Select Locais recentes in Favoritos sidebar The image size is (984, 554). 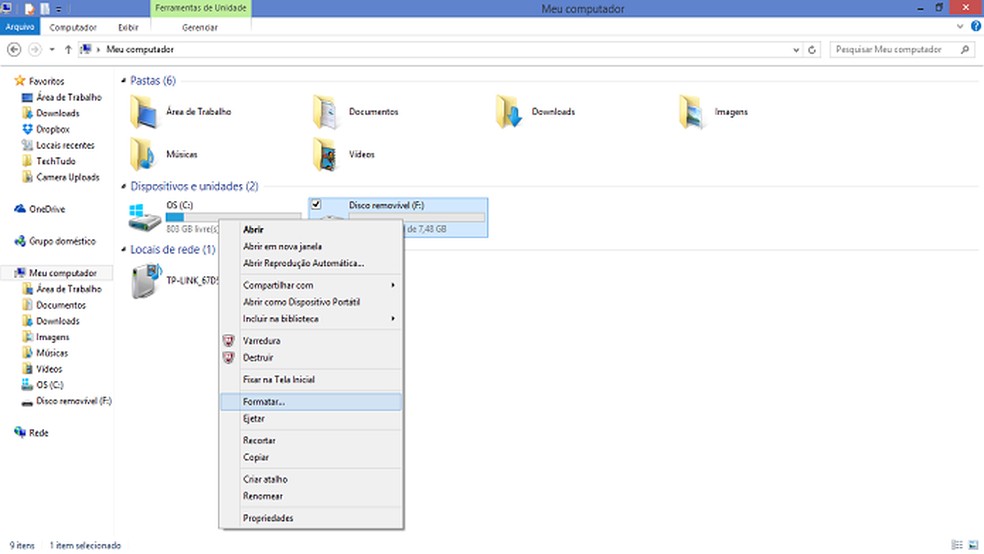[x=58, y=146]
